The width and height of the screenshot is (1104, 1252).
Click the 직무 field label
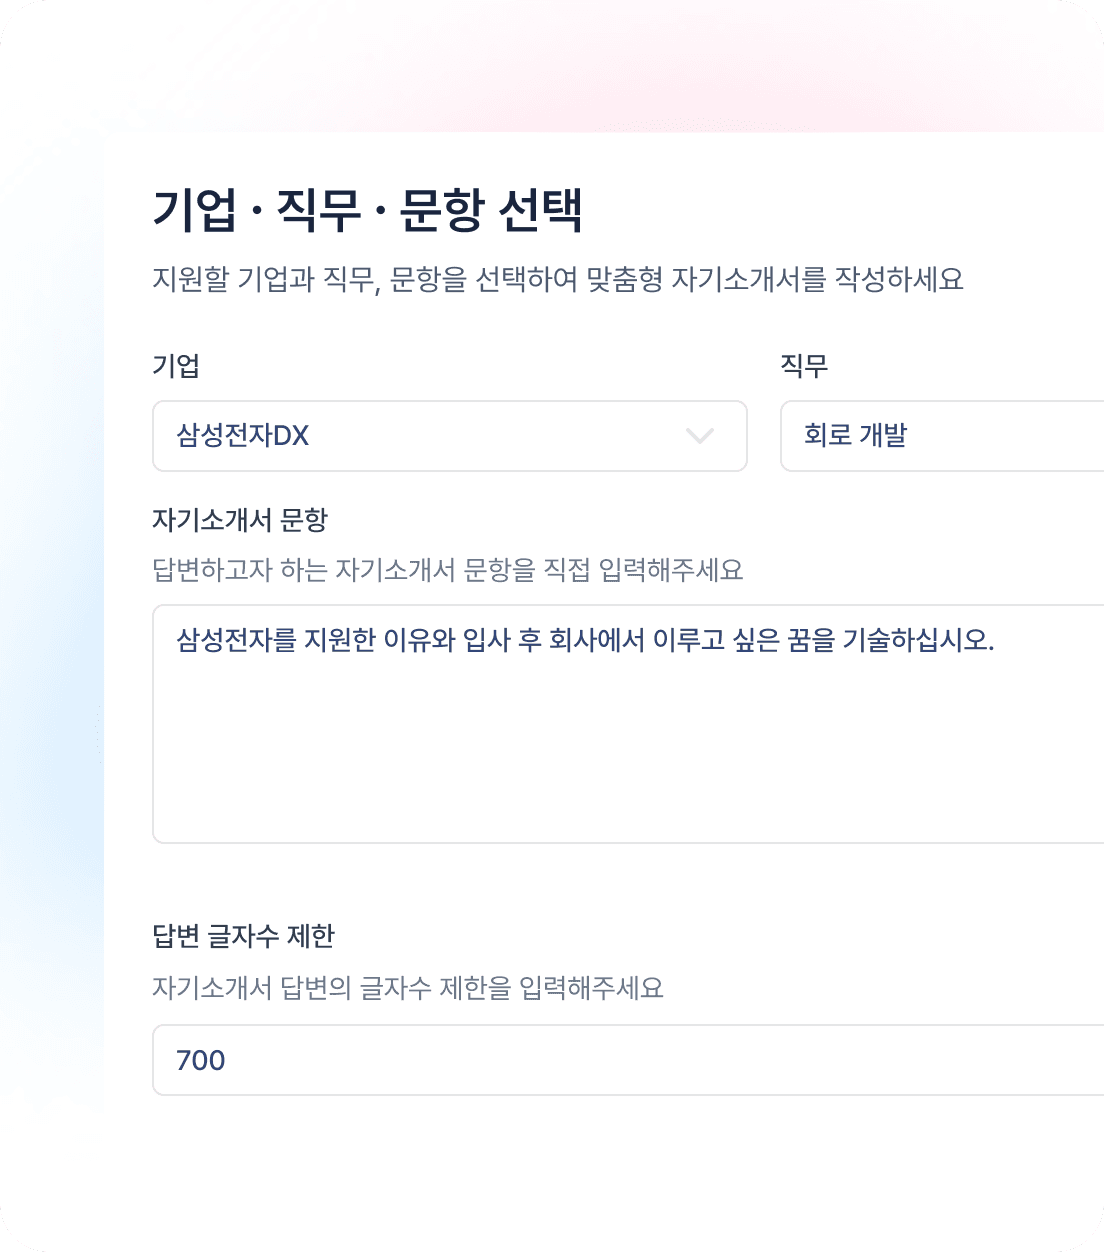coord(804,366)
